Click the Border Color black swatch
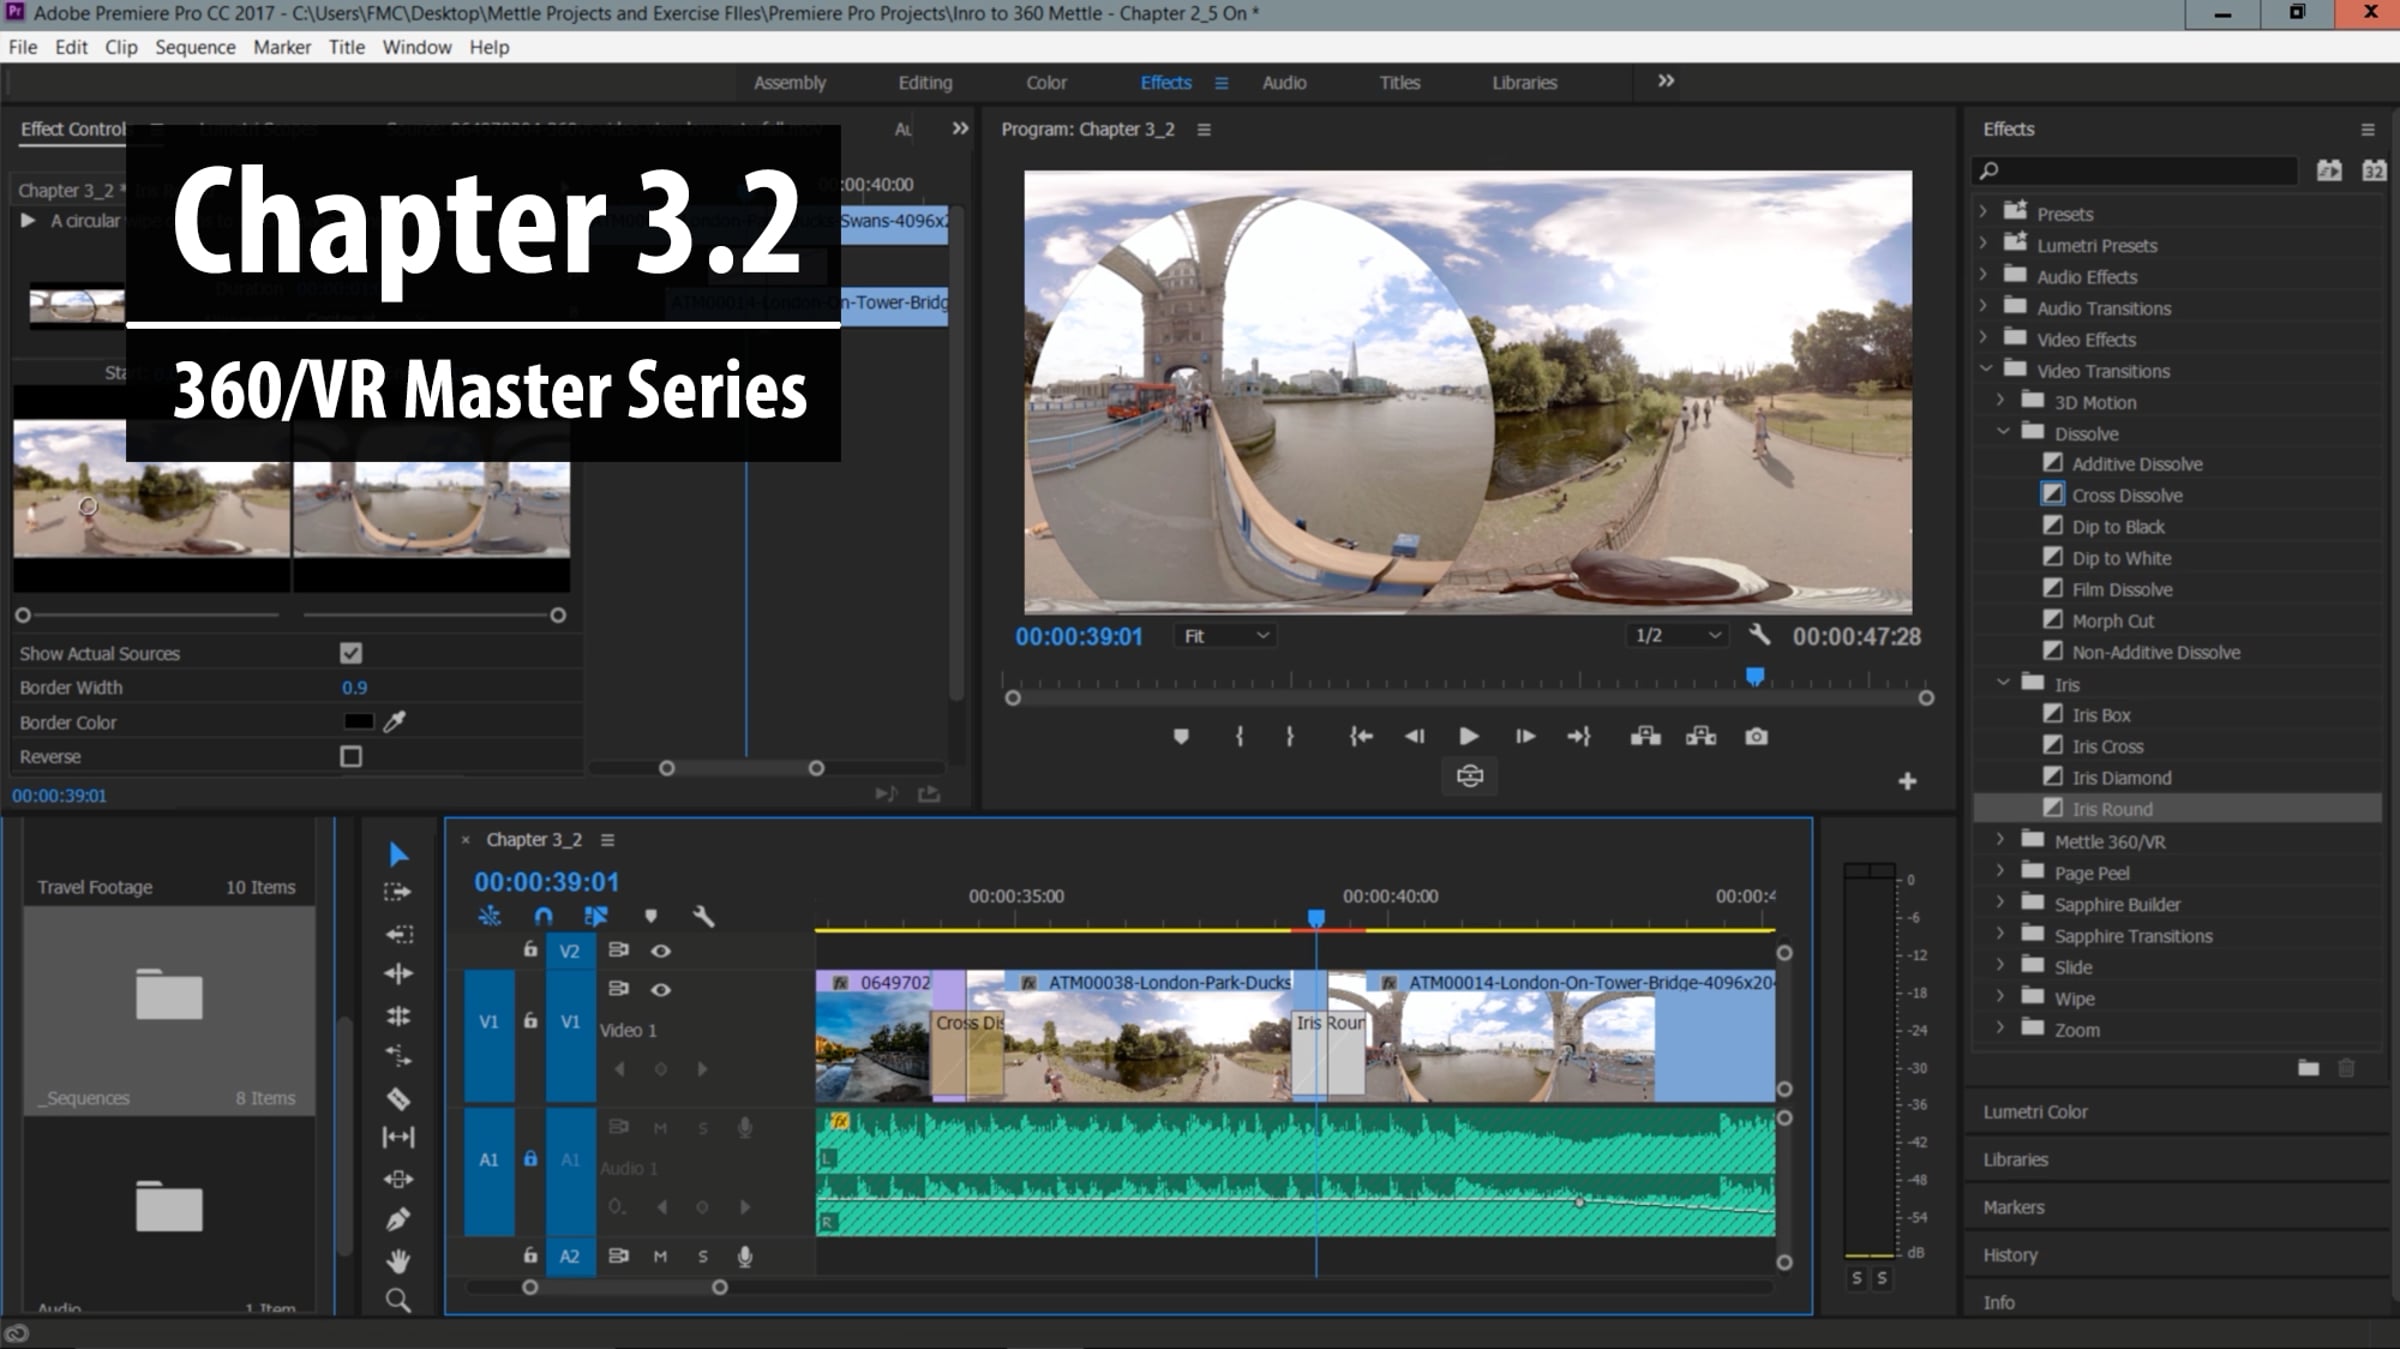Viewport: 2400px width, 1349px height. pyautogui.click(x=358, y=722)
